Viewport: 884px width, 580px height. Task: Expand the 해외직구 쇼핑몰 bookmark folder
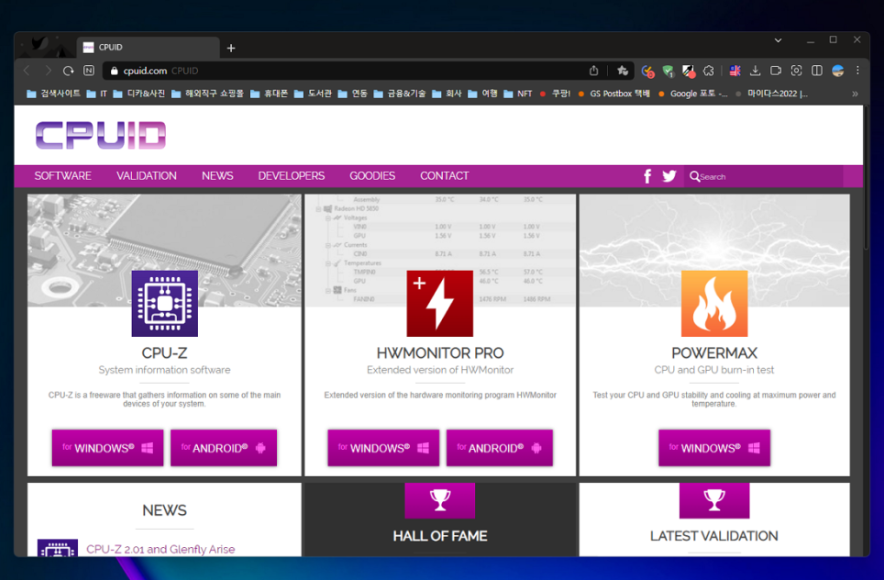[207, 94]
